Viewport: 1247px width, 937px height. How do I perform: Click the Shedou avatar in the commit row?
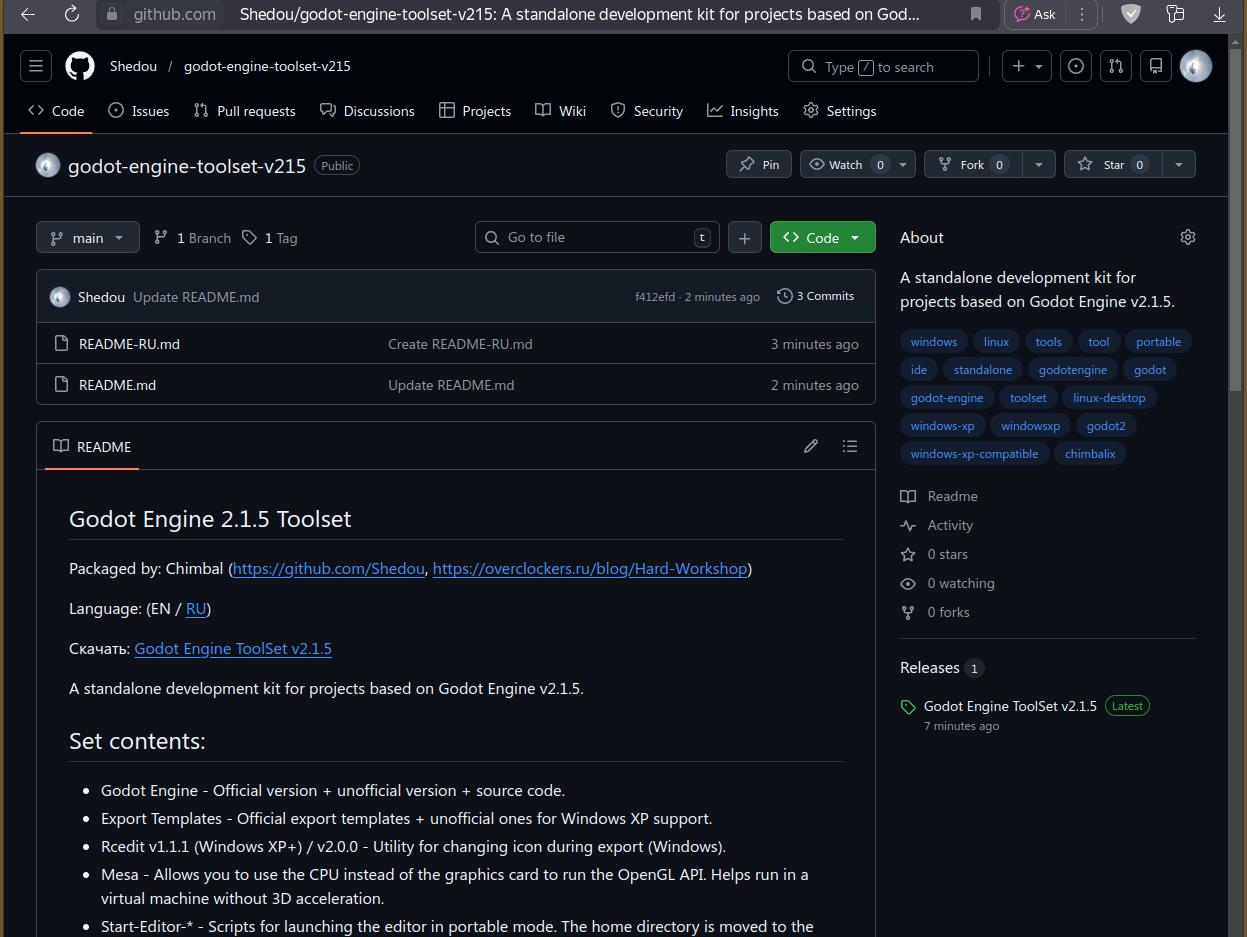pos(60,297)
